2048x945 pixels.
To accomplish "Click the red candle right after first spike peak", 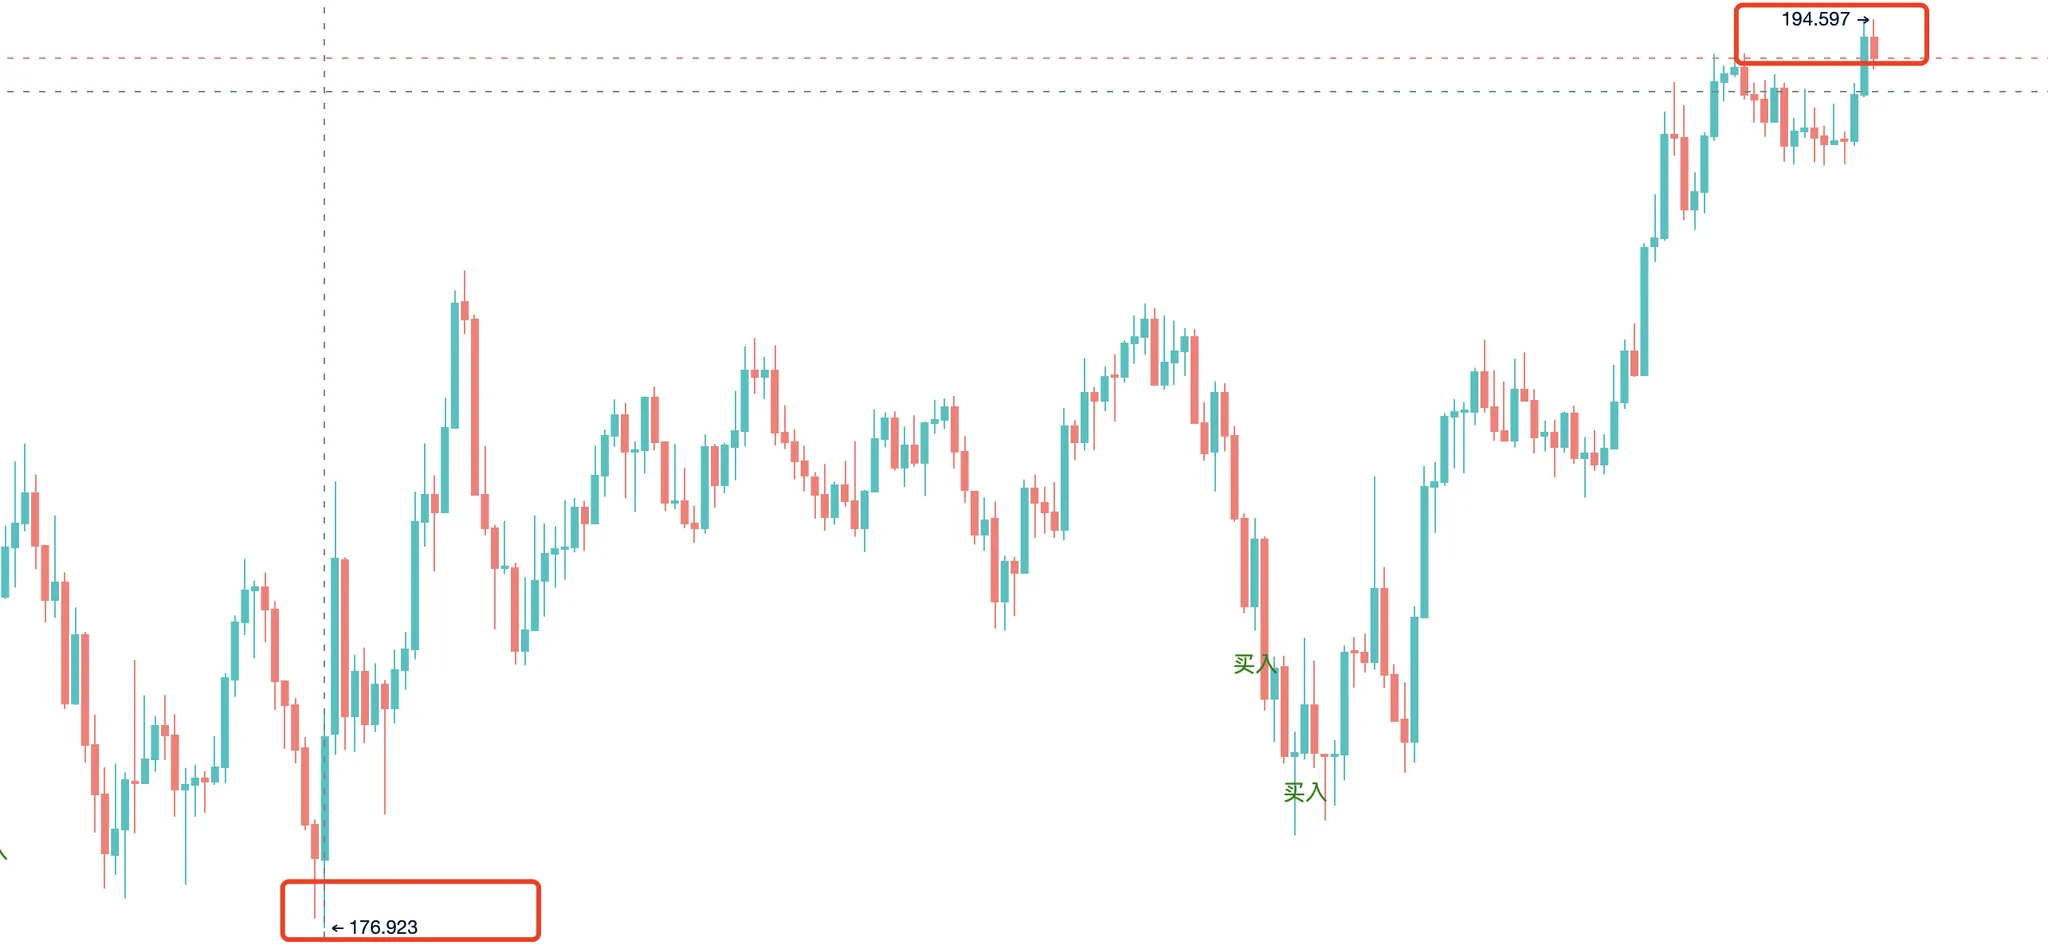I will (464, 310).
